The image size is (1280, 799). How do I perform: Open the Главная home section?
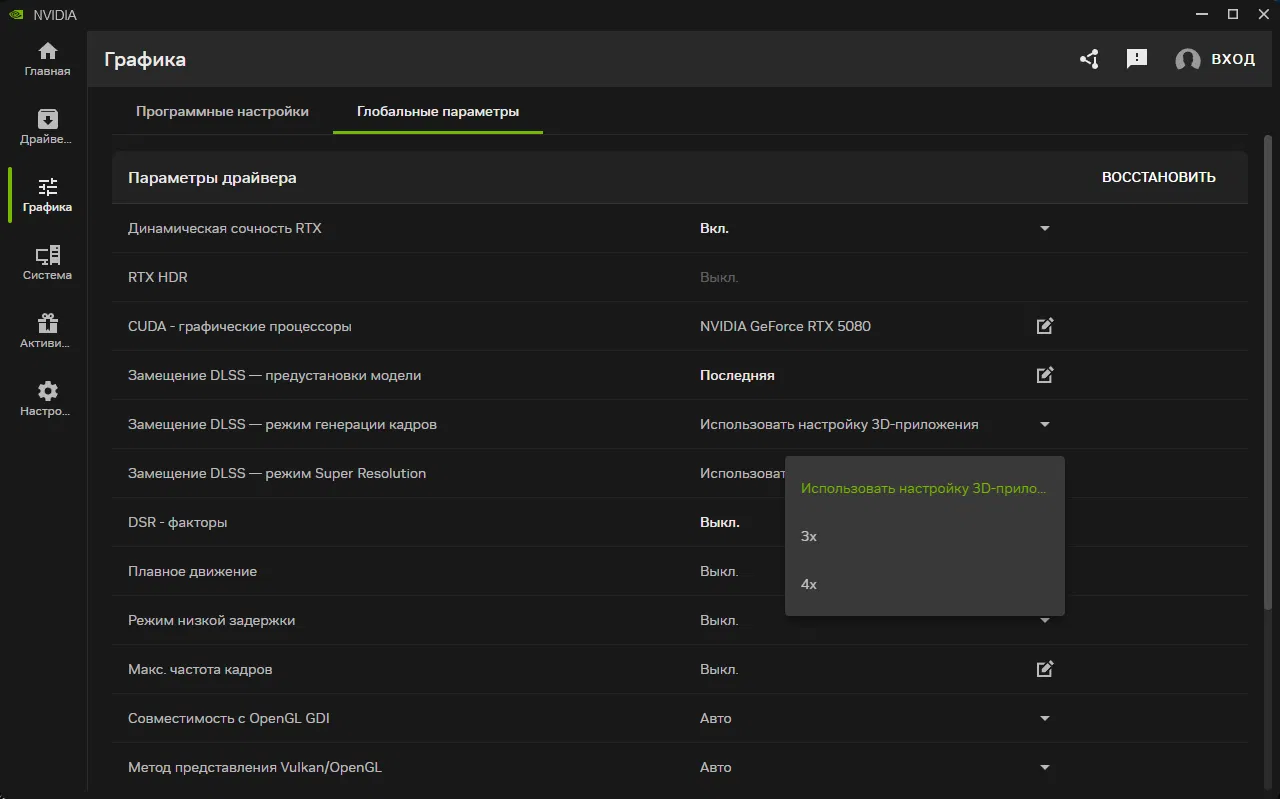47,59
